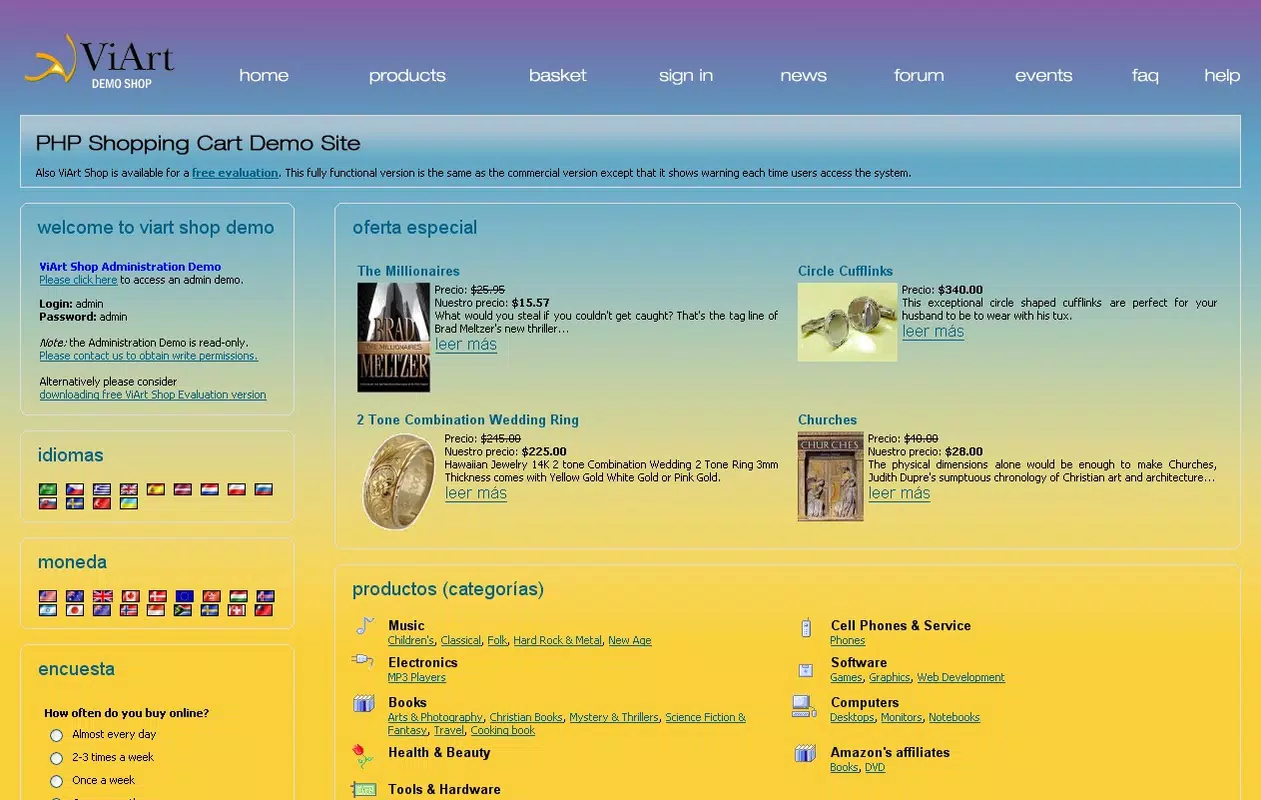Image resolution: width=1261 pixels, height=800 pixels.
Task: Click the Cell Phones & Service icon
Action: [805, 628]
